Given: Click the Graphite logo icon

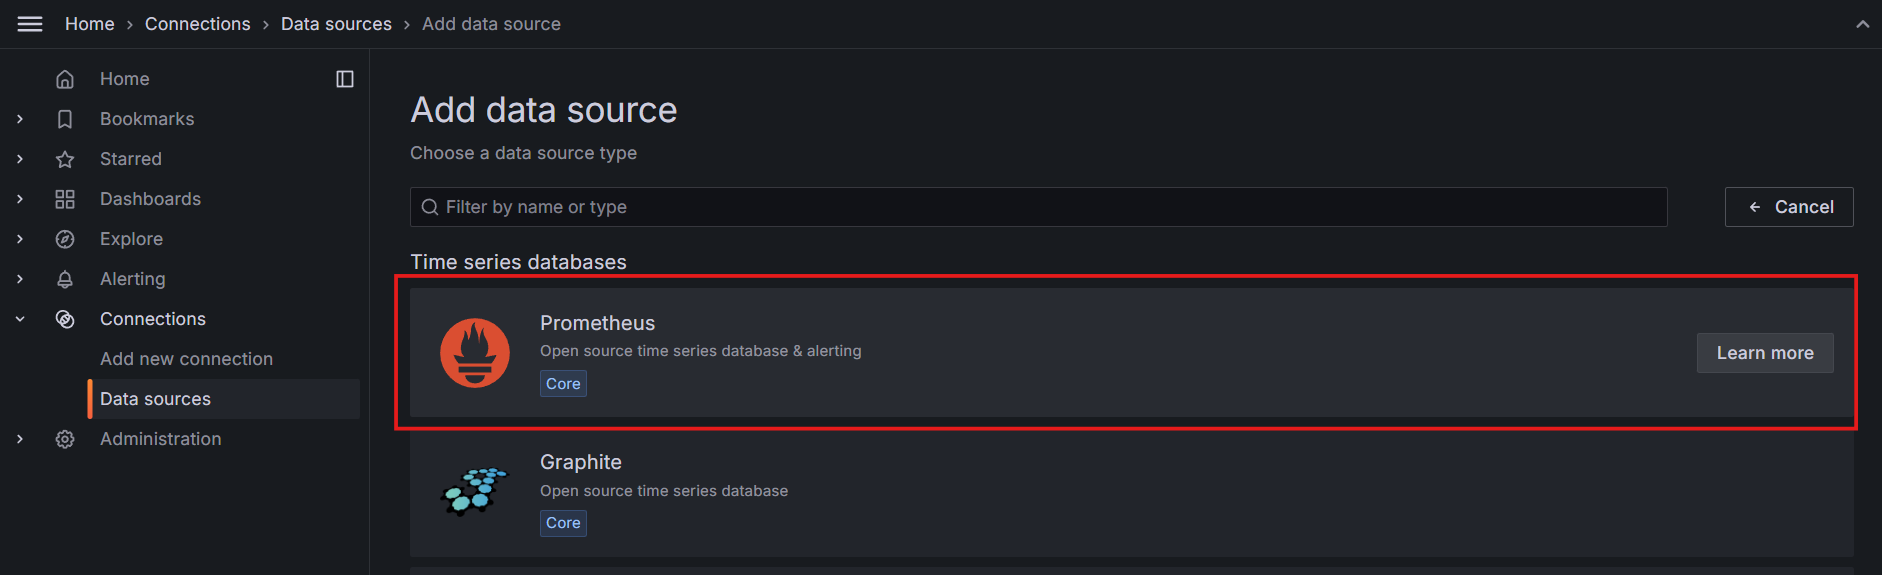Looking at the screenshot, I should (x=475, y=491).
